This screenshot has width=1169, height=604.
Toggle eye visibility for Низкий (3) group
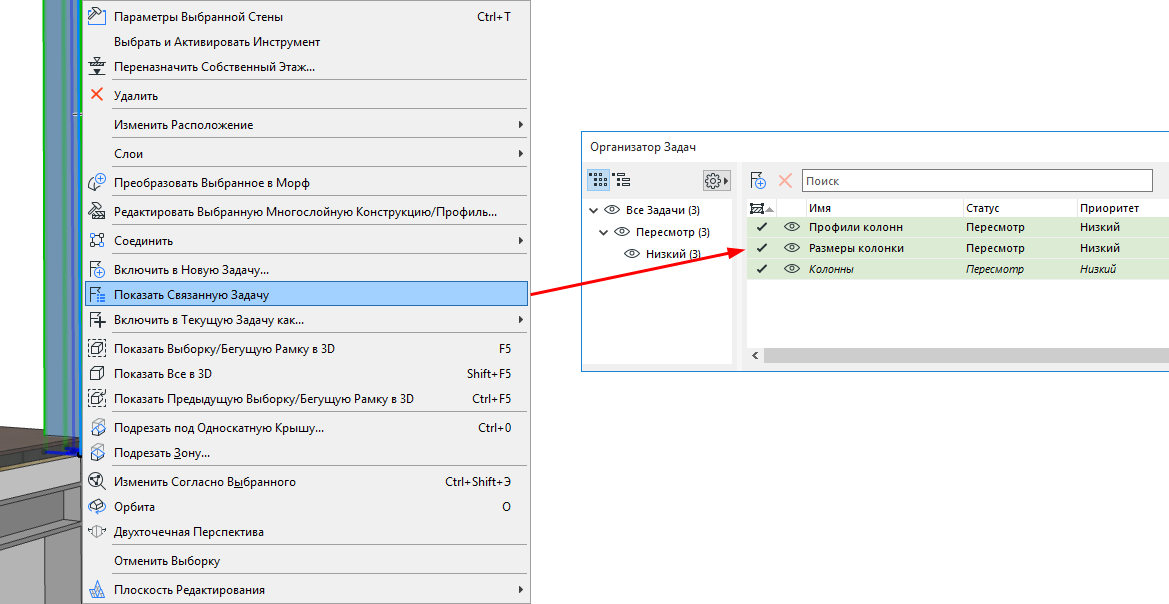tap(632, 254)
